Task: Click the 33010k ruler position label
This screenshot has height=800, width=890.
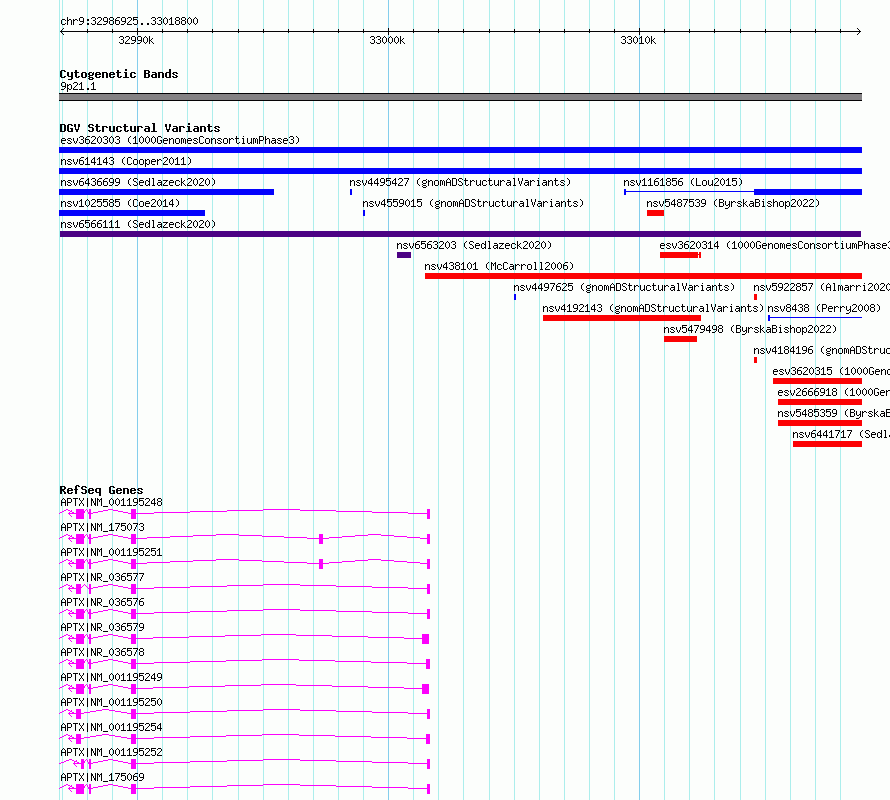Action: click(638, 40)
